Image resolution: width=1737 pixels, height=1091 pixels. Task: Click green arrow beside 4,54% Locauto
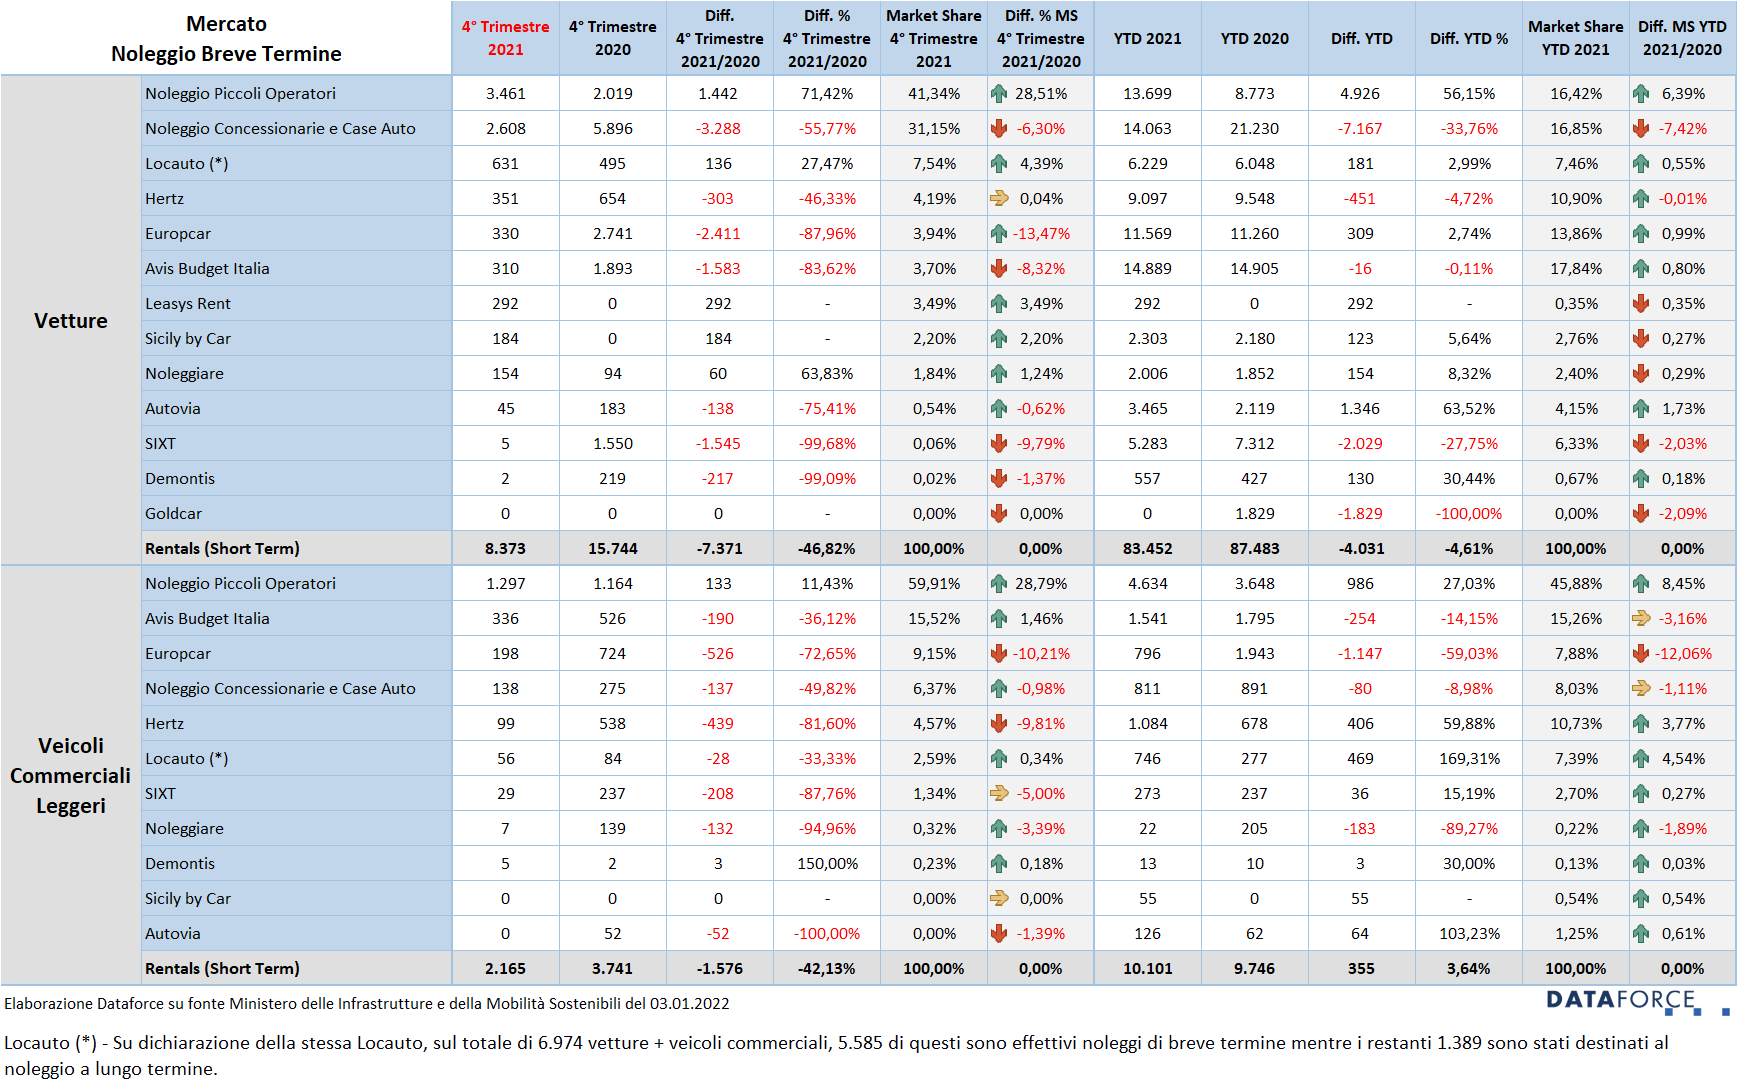click(x=1641, y=759)
